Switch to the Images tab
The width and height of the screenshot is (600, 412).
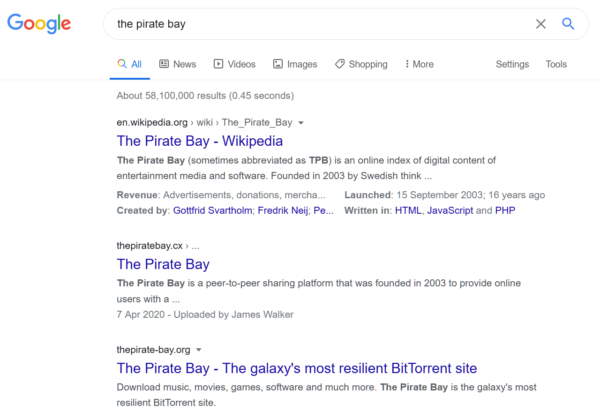coord(295,64)
